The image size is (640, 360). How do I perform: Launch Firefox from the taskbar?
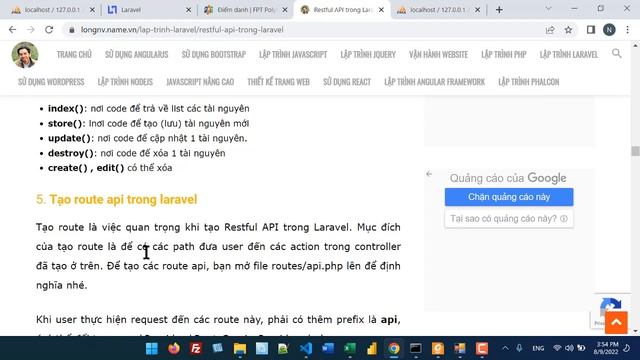click(x=174, y=349)
